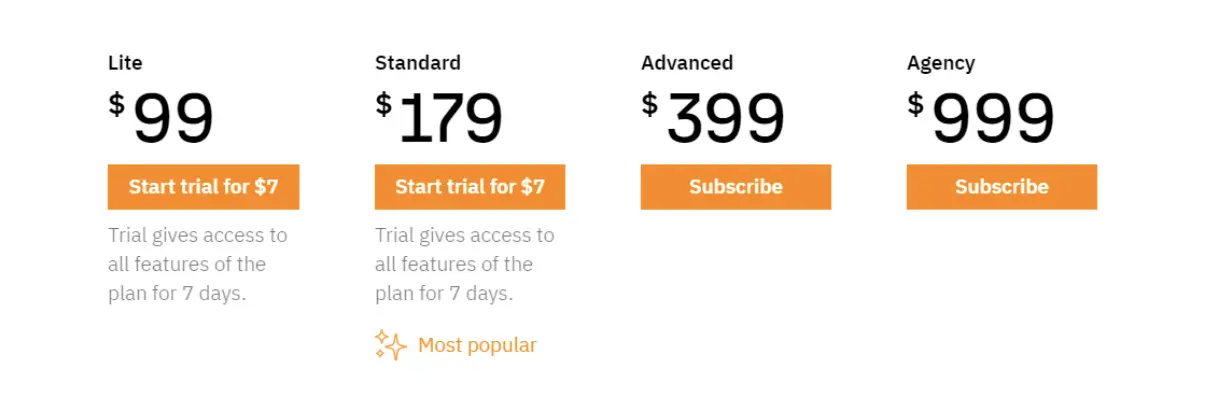Subscribe to the Advanced plan
1214x408 pixels.
tap(735, 187)
